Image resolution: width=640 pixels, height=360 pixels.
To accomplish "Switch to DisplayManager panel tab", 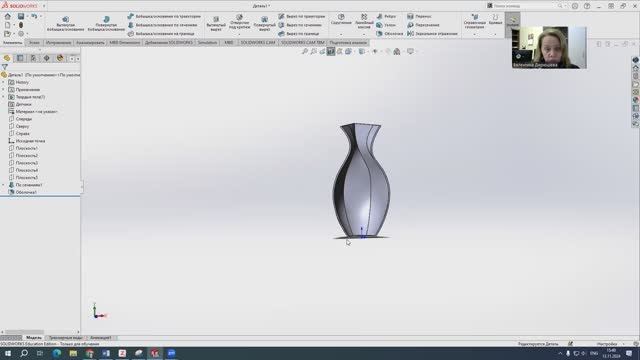I will coord(60,58).
